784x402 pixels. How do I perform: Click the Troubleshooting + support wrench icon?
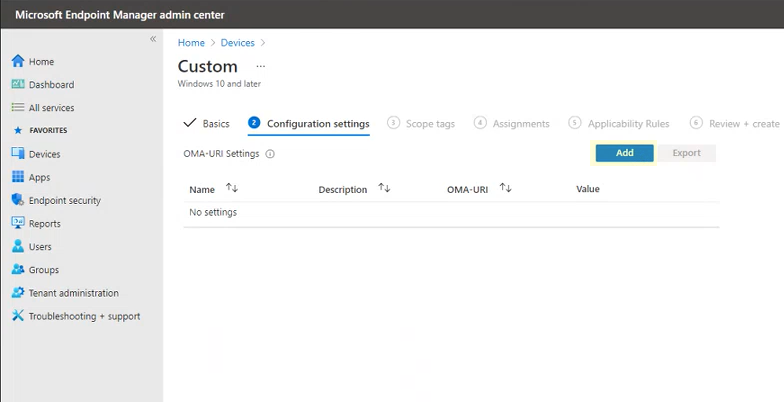(17, 316)
